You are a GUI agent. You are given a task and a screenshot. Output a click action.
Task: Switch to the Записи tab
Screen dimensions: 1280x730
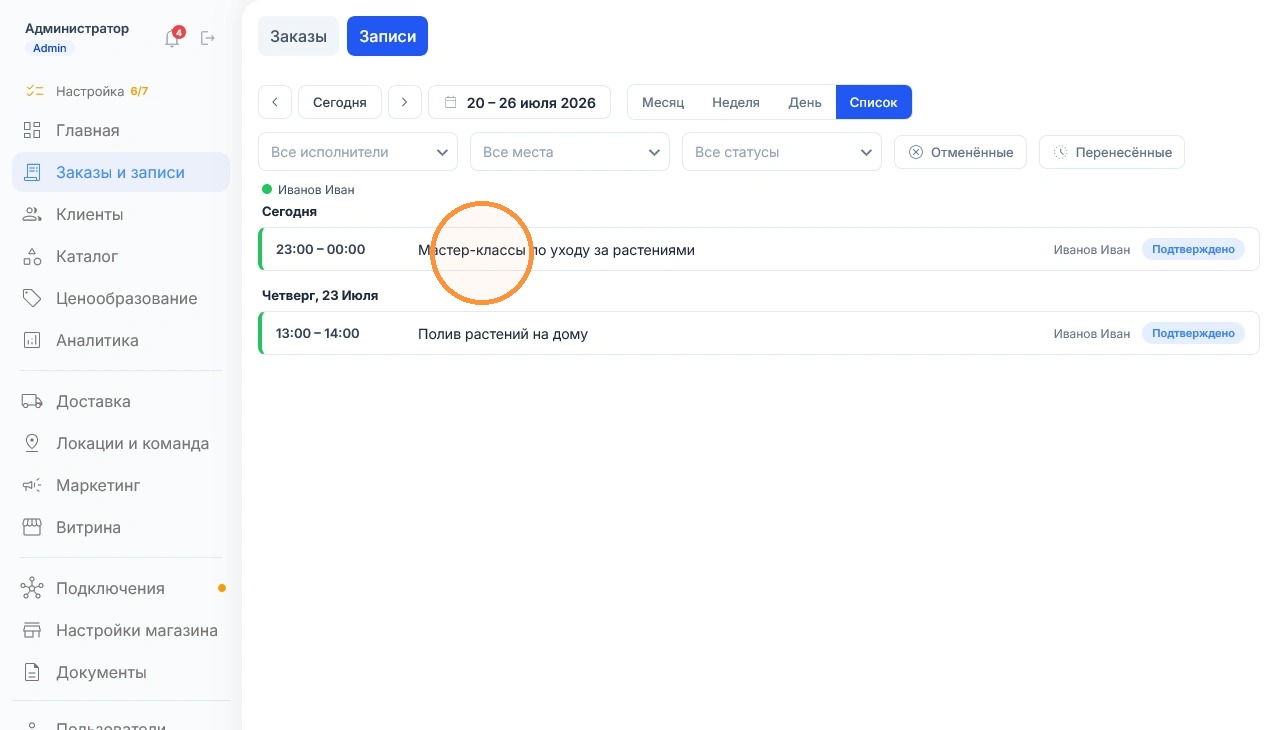pyautogui.click(x=387, y=36)
